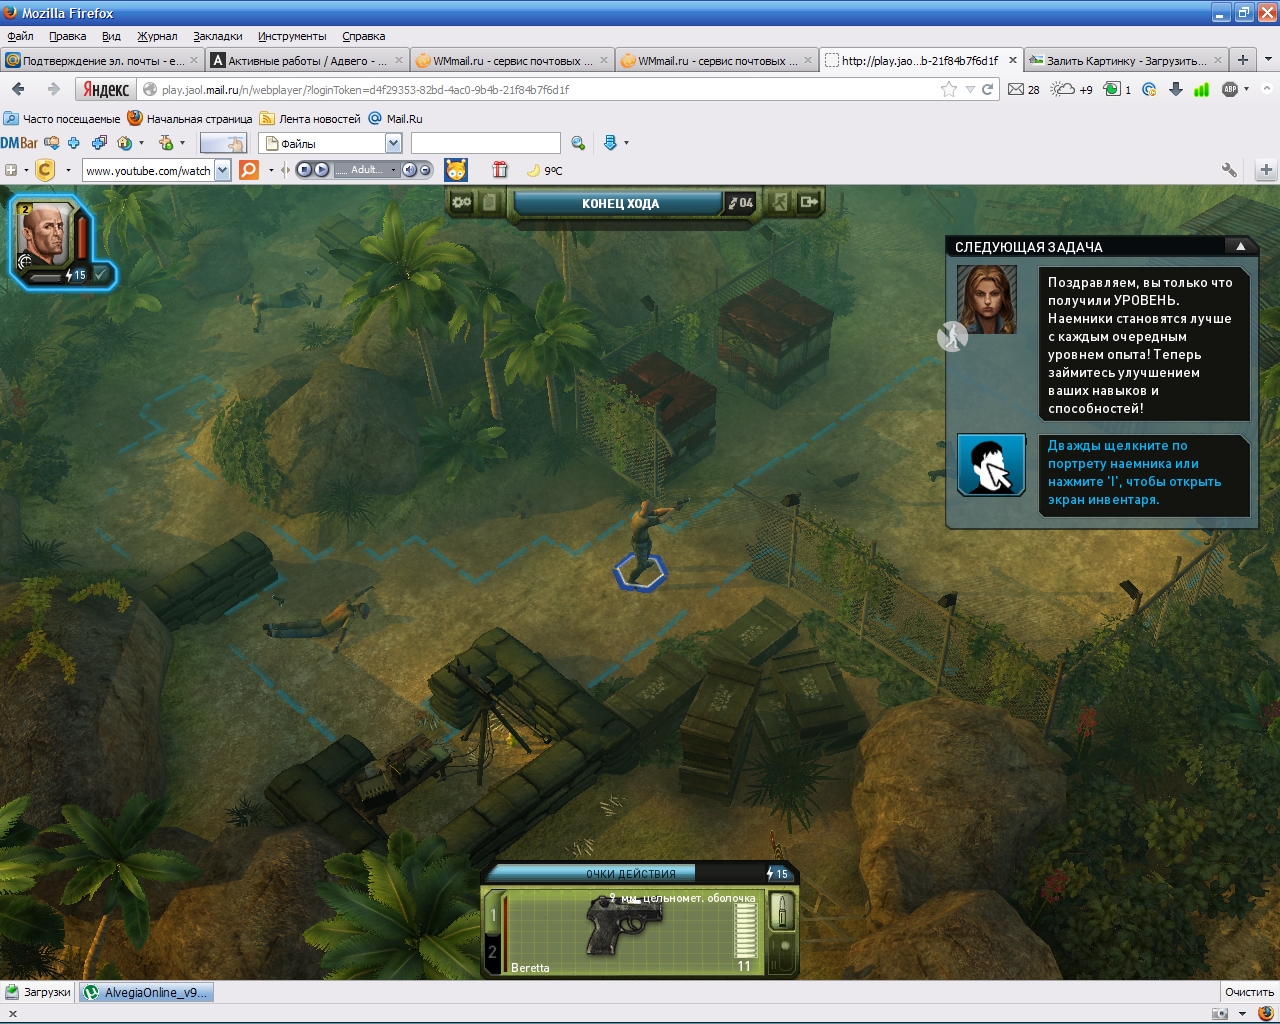The height and width of the screenshot is (1024, 1280).
Task: Mute the toolbar radio volume icon
Action: click(409, 170)
